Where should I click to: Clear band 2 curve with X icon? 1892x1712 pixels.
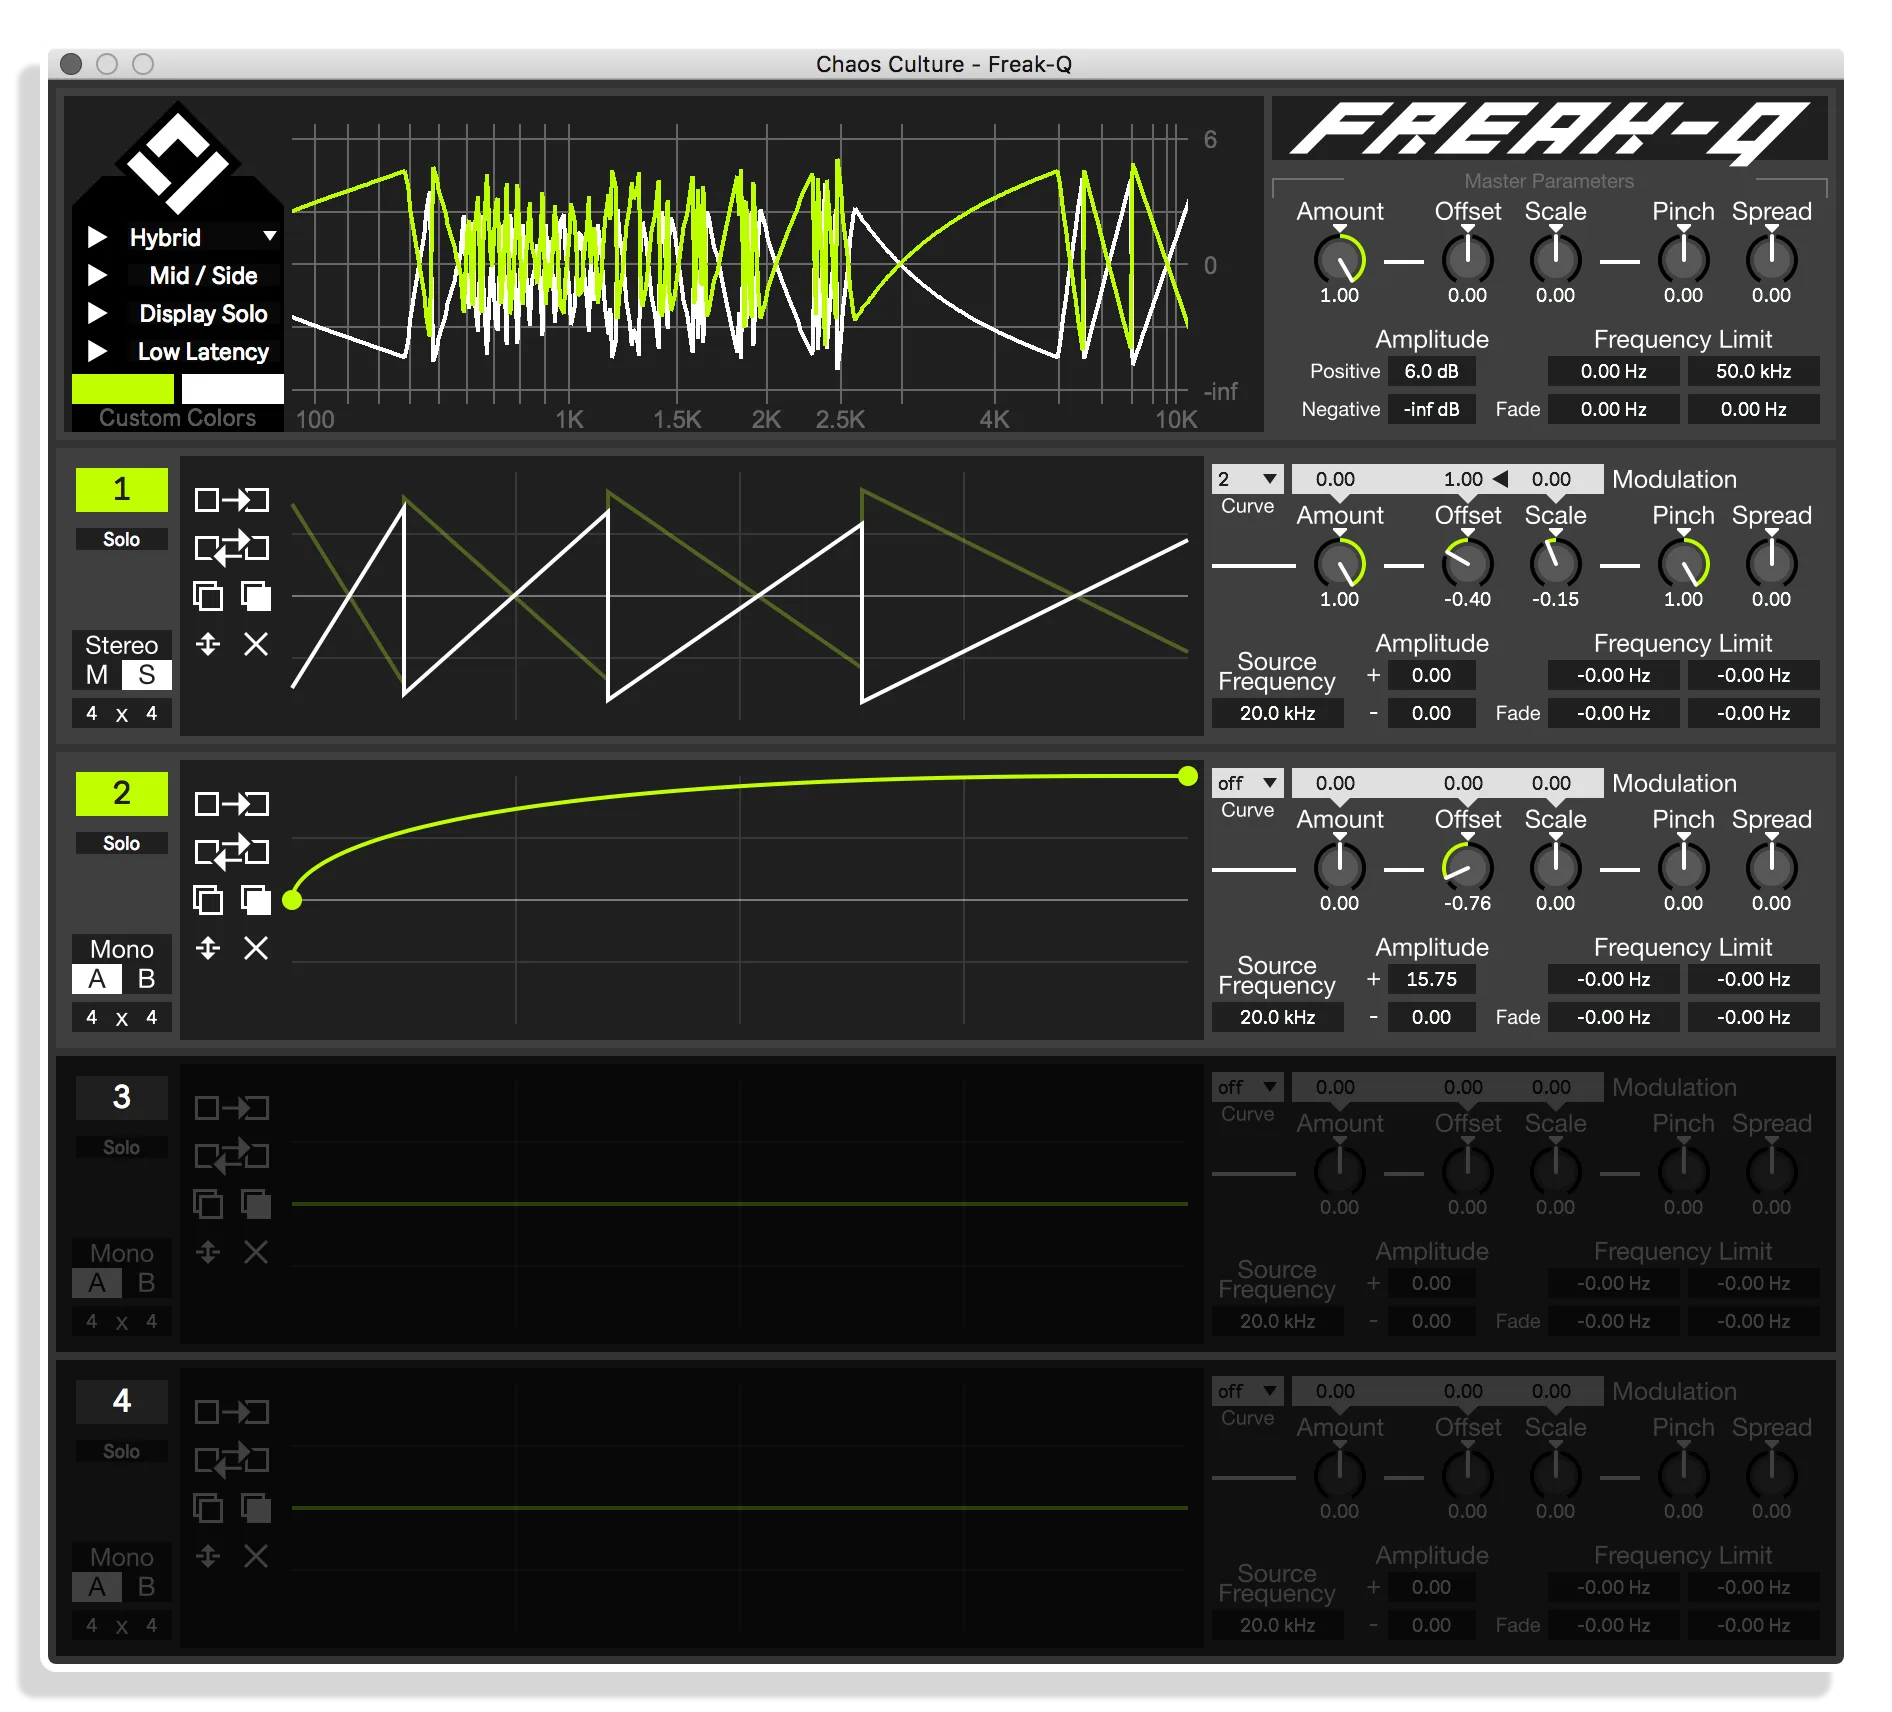point(256,948)
